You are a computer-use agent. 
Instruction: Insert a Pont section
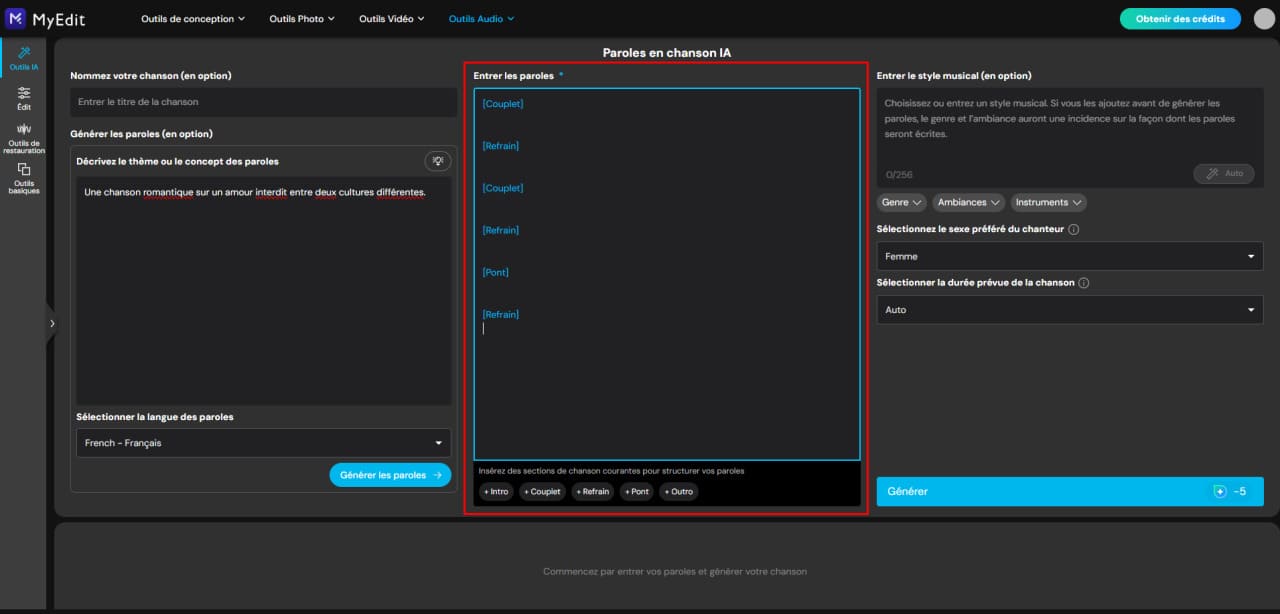pos(637,491)
